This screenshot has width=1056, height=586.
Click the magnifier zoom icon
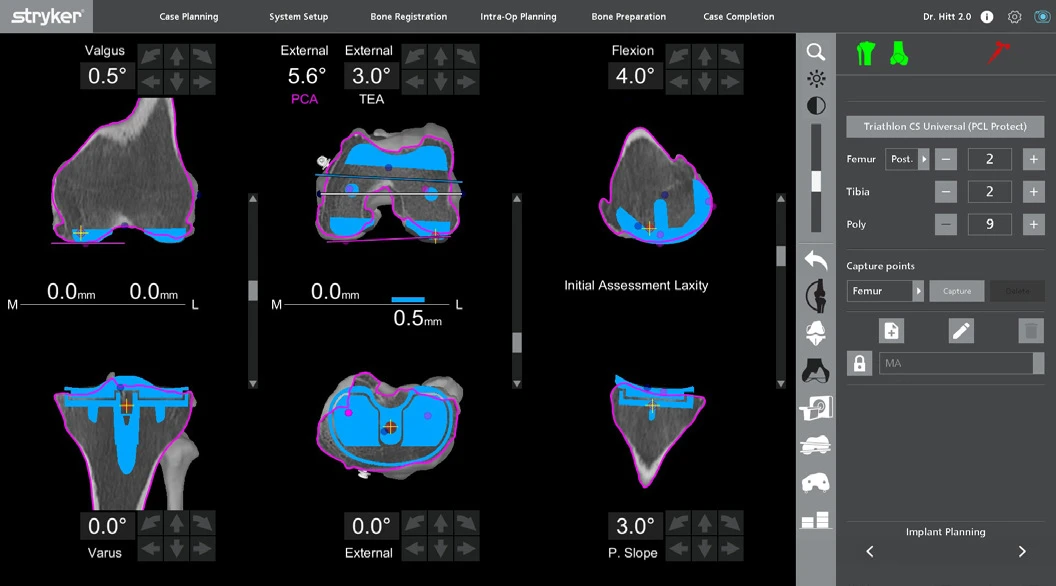[x=816, y=52]
